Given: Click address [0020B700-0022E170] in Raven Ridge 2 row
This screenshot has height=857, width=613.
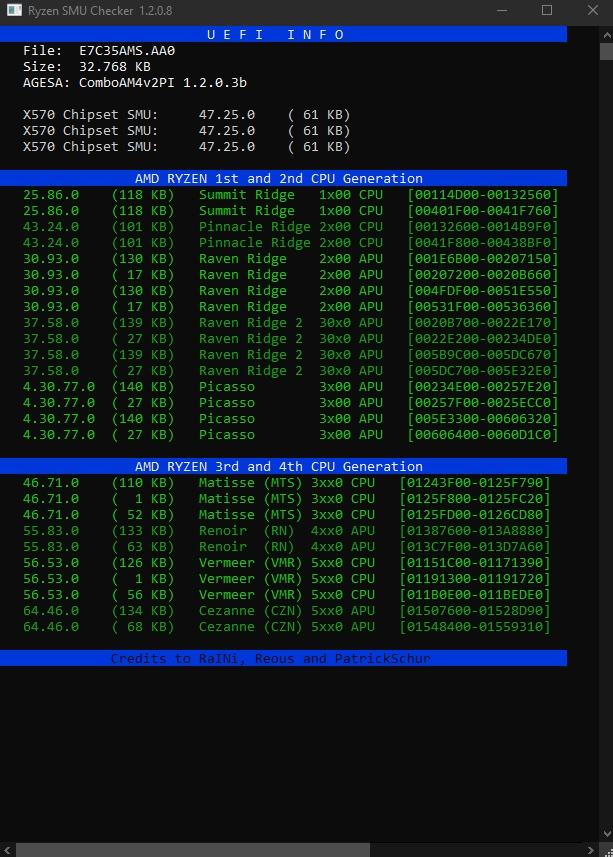Looking at the screenshot, I should 483,322.
